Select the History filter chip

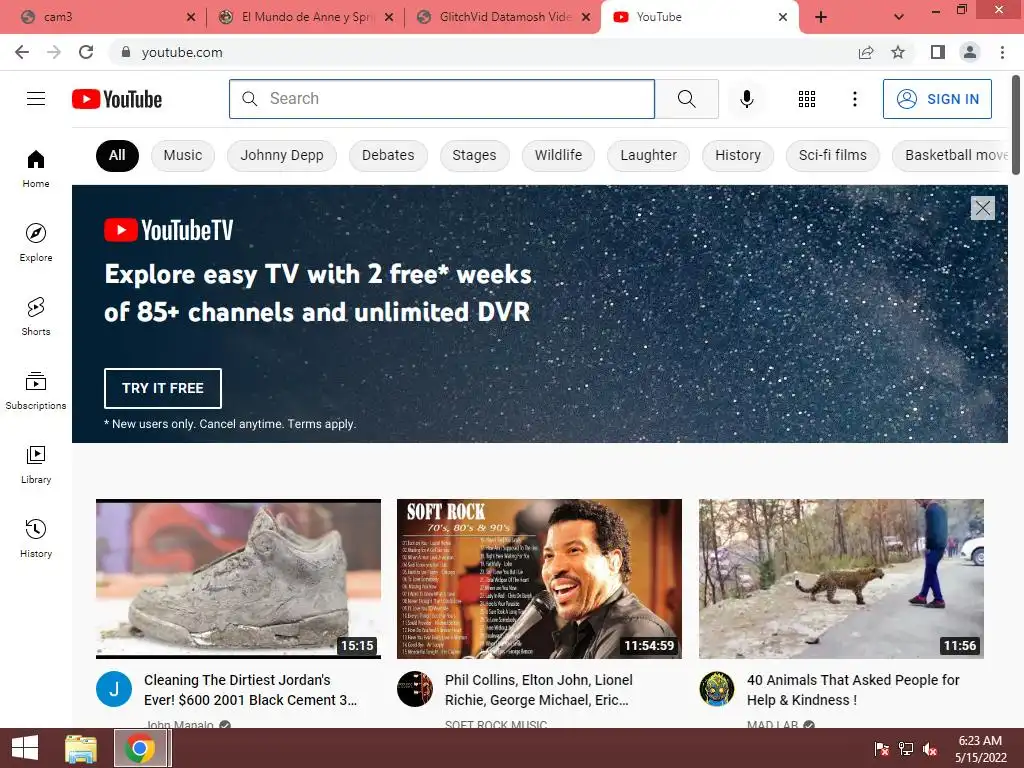(738, 155)
